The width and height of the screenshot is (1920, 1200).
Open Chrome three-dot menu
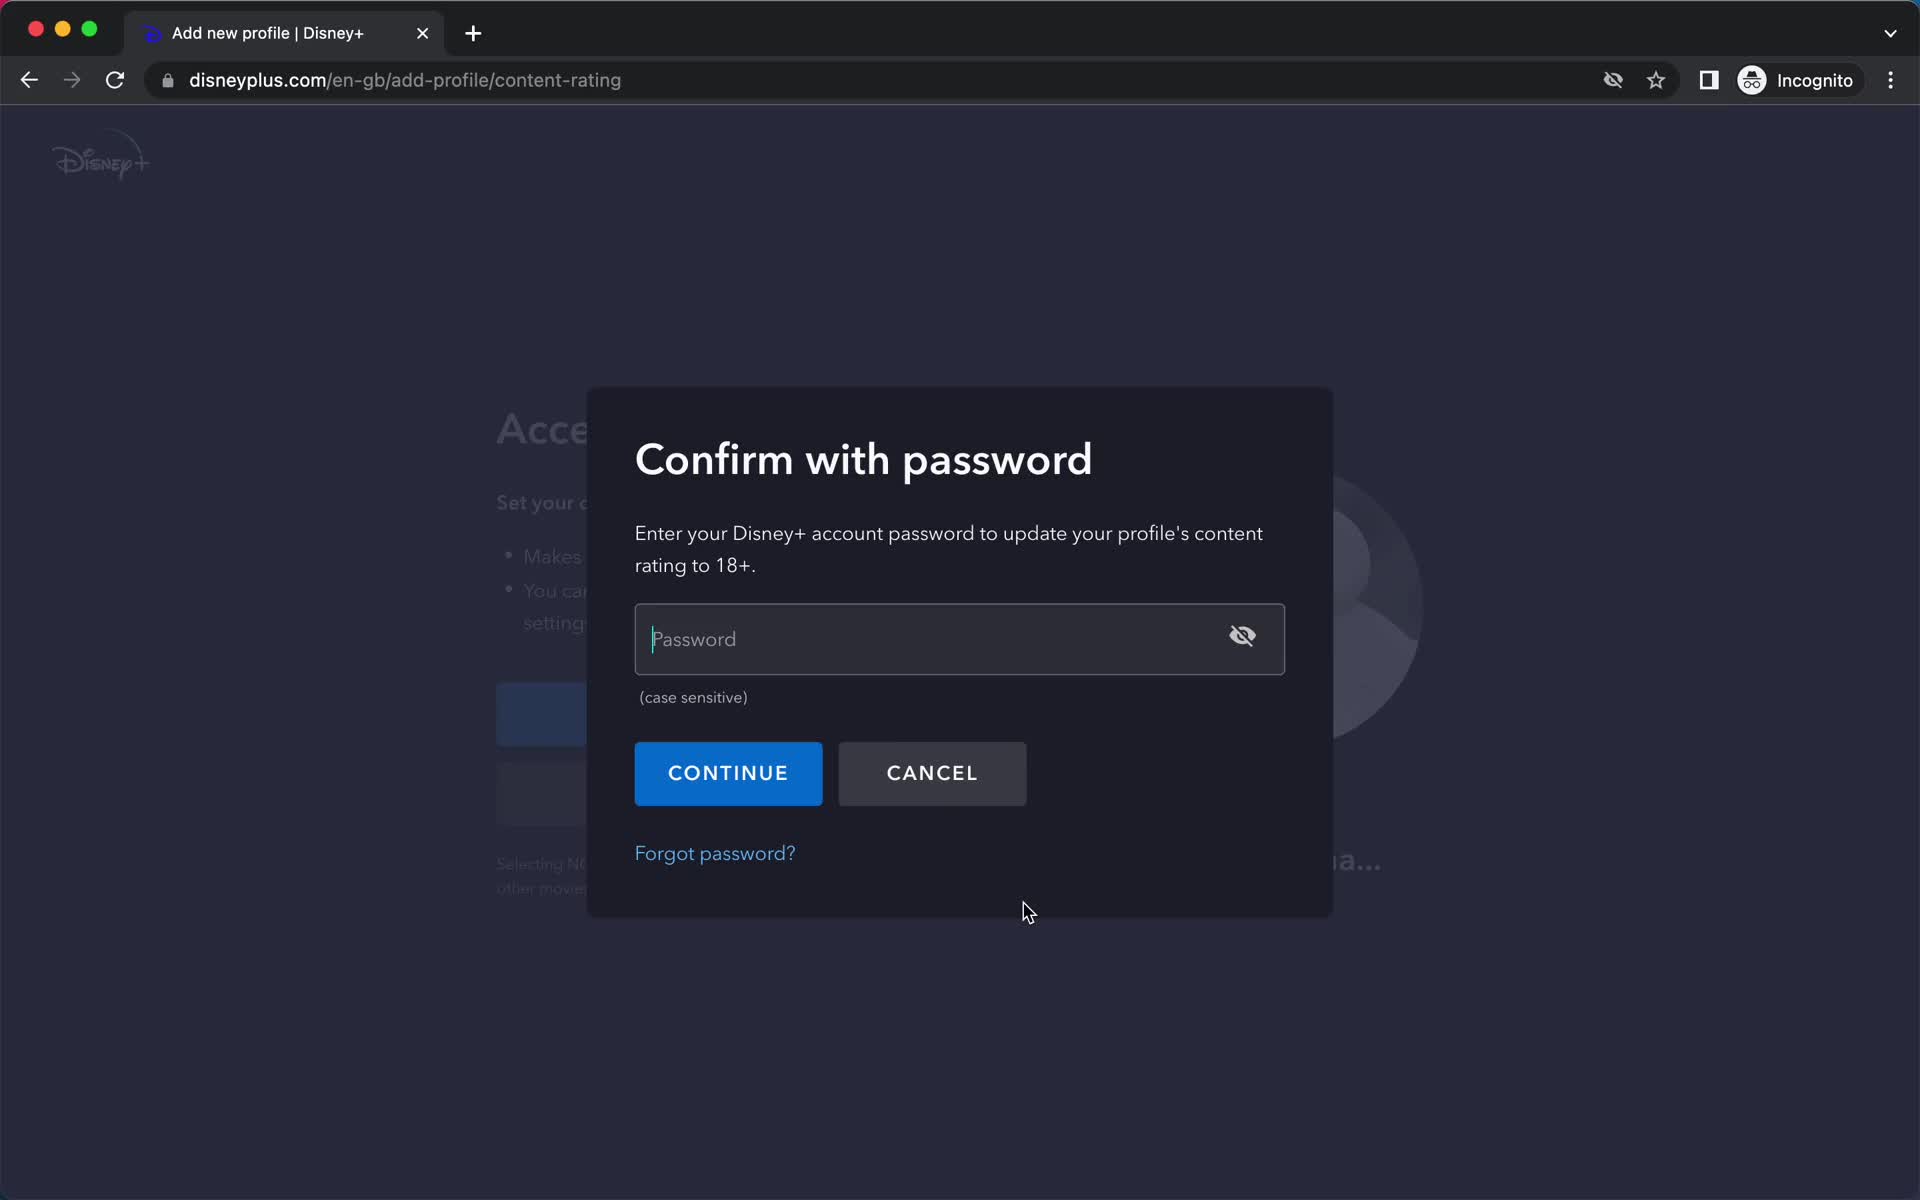coord(1890,80)
